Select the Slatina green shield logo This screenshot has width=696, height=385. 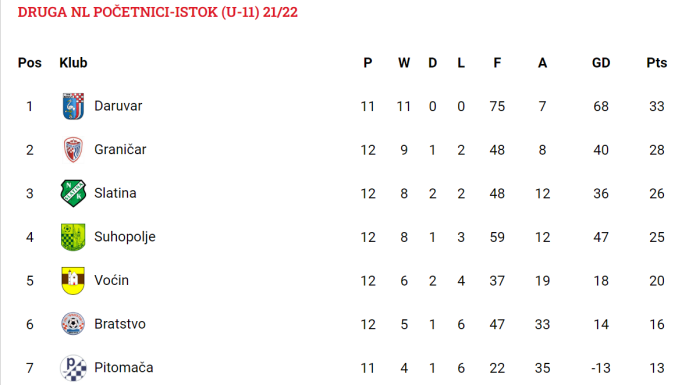73,193
